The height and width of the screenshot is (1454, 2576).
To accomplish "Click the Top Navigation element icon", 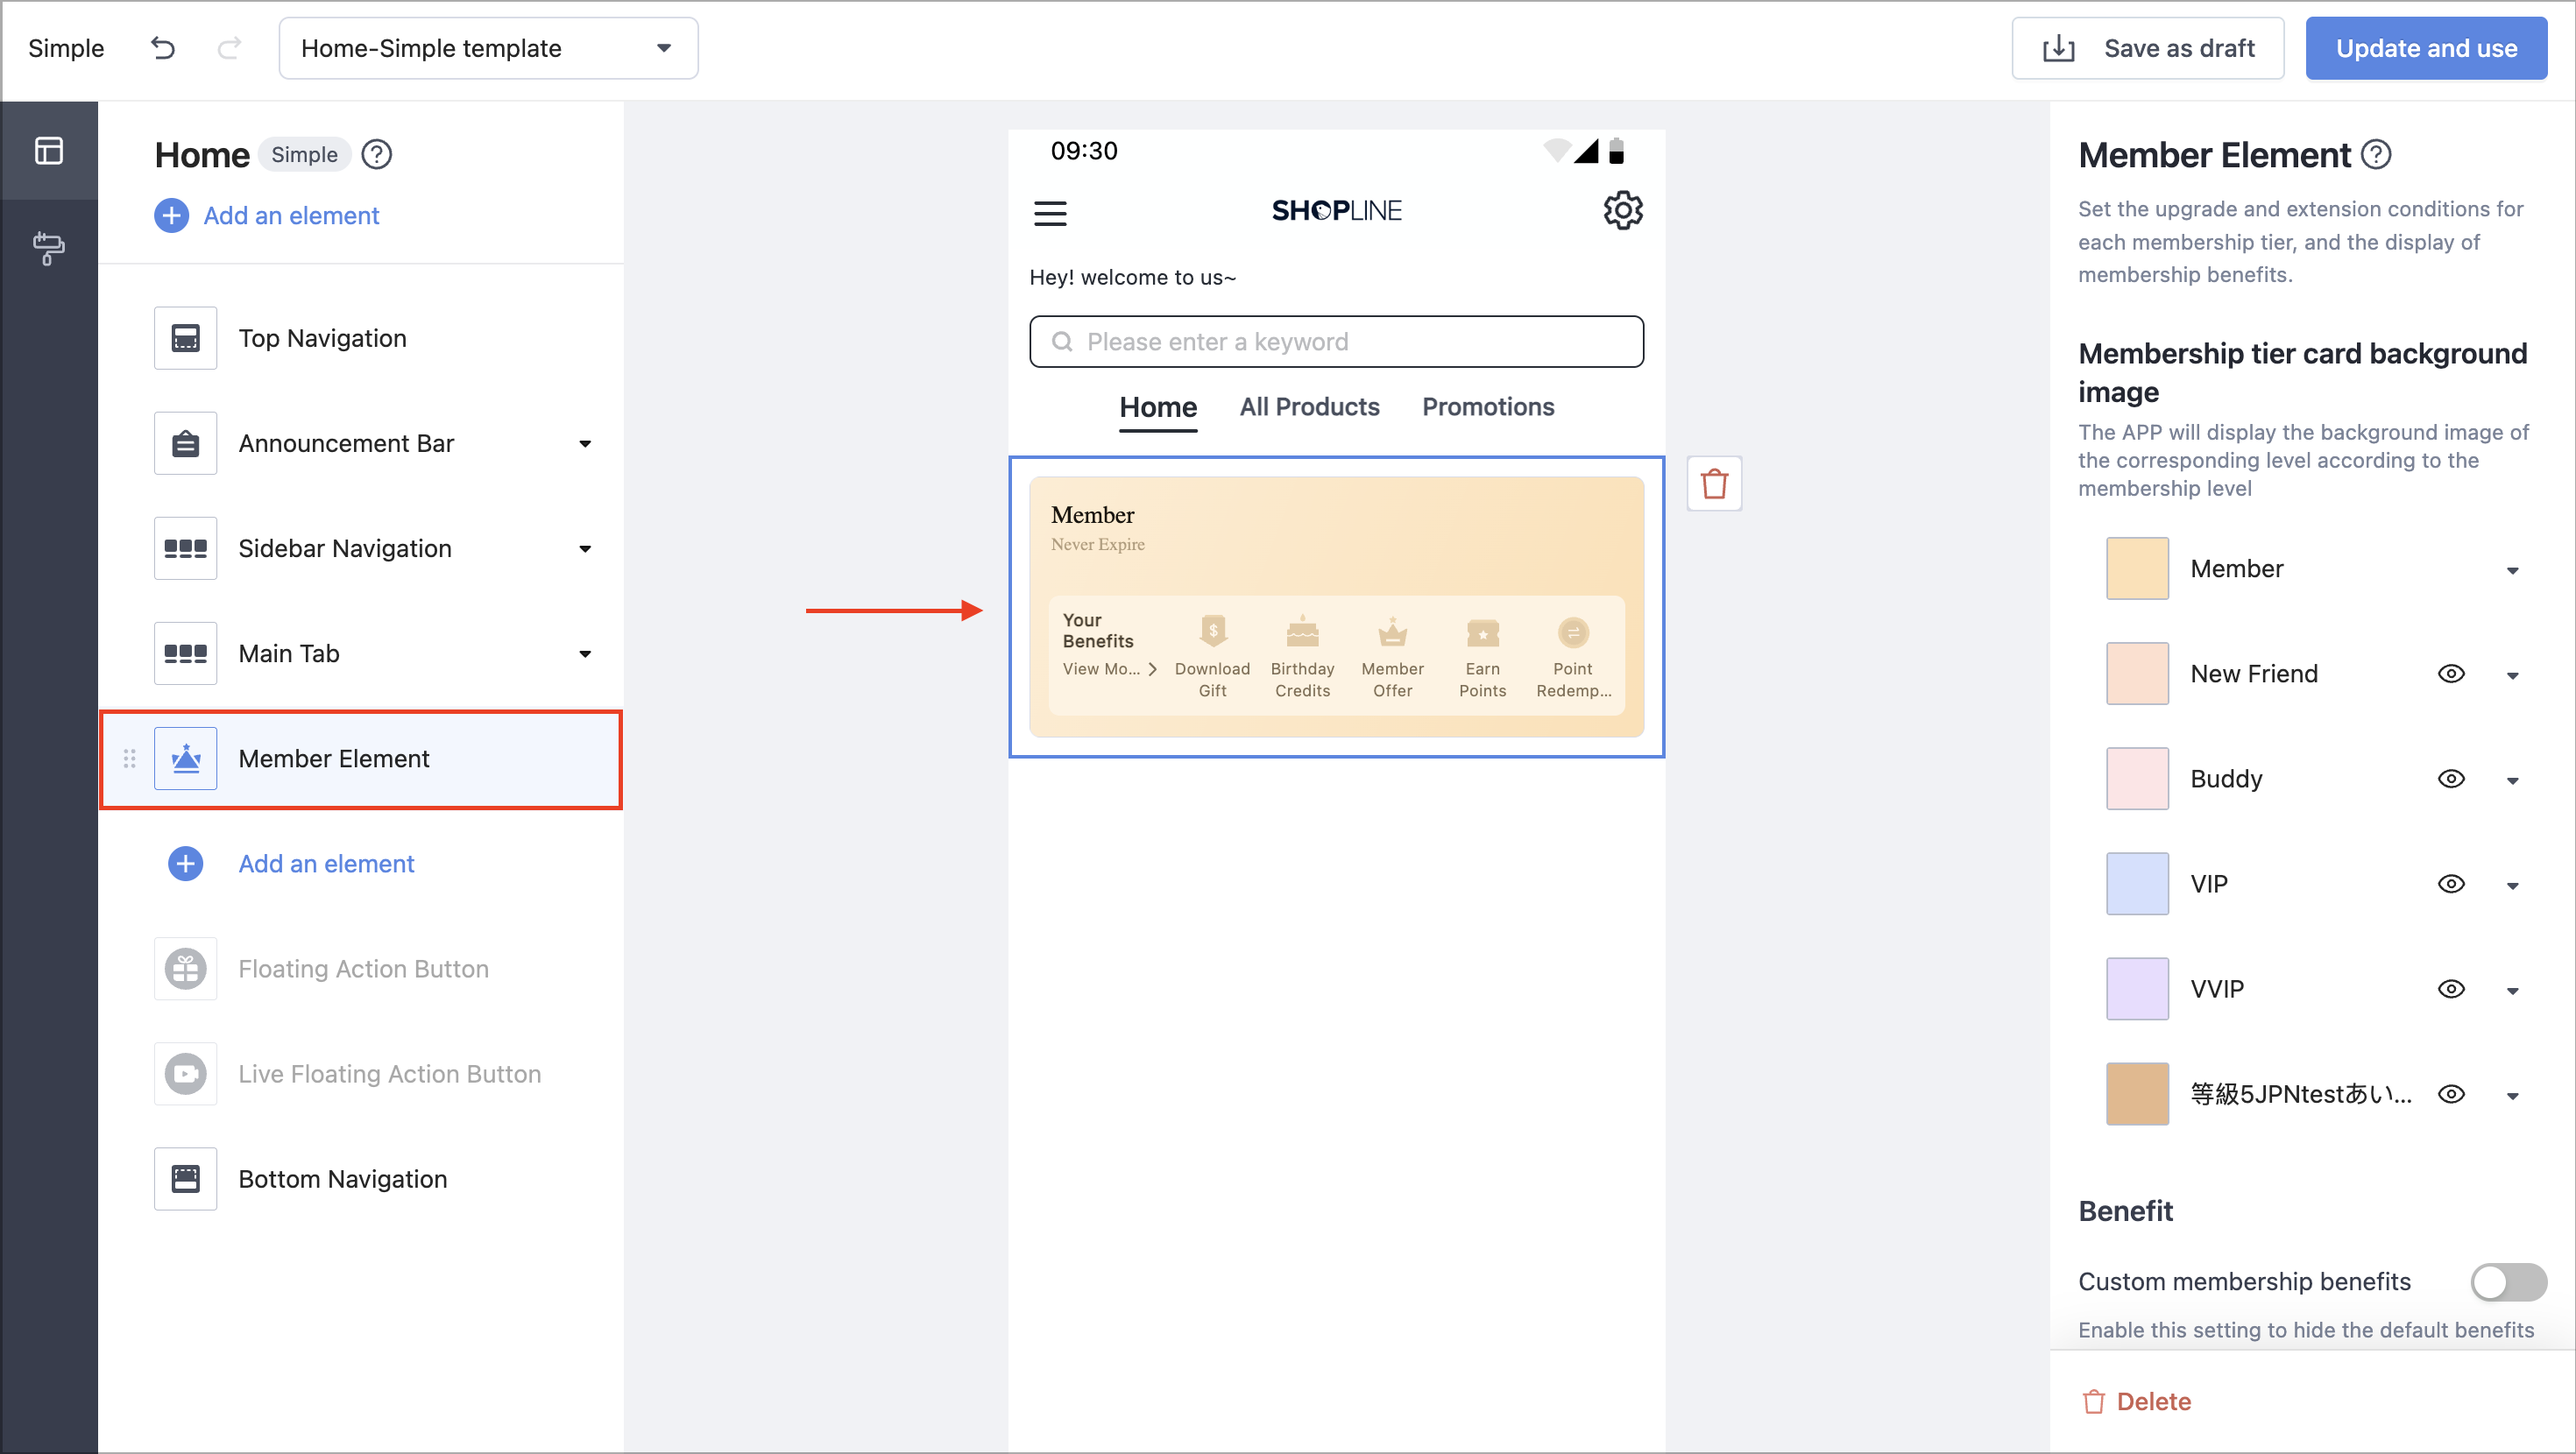I will pos(186,338).
